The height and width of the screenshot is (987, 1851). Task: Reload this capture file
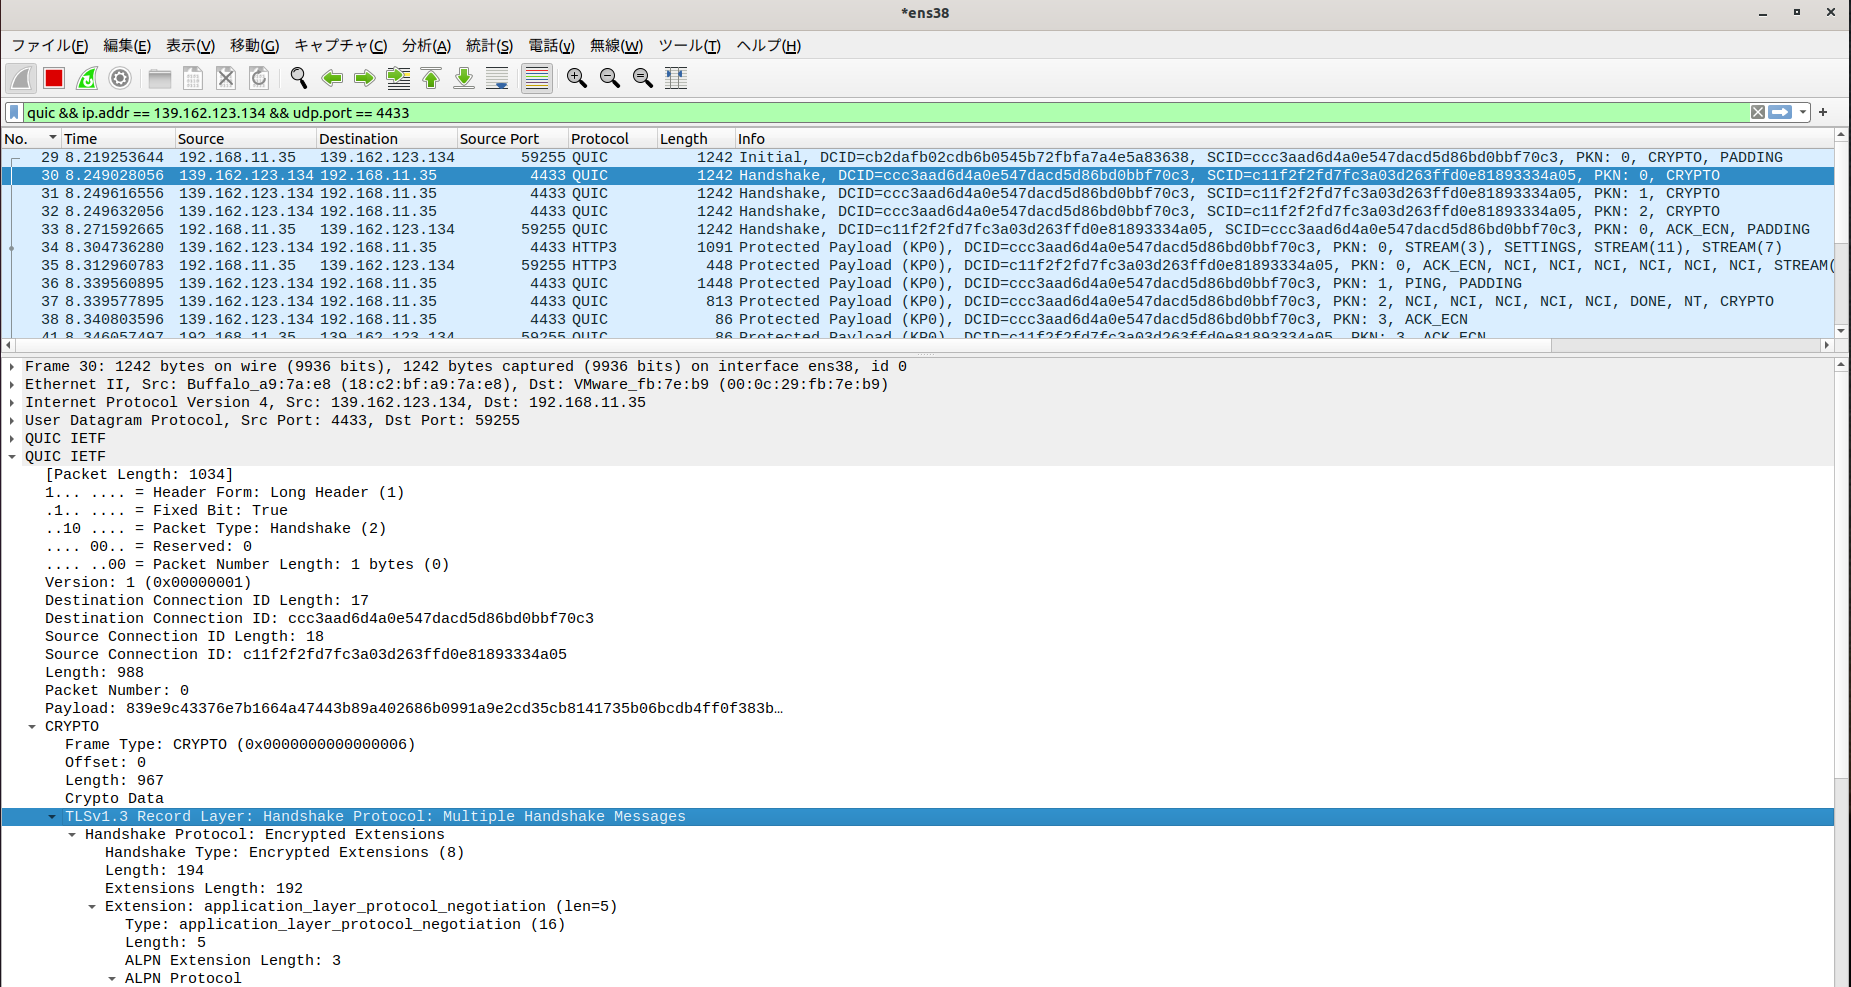(259, 78)
